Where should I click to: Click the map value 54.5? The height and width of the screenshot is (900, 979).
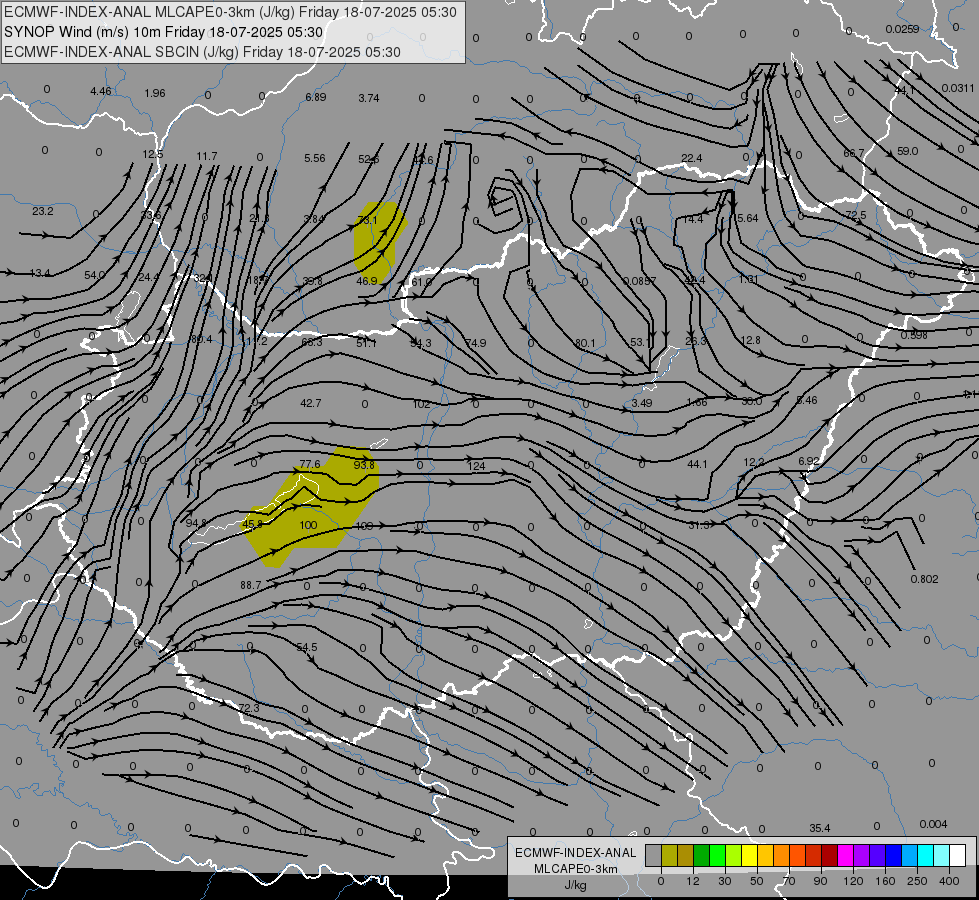tap(307, 647)
